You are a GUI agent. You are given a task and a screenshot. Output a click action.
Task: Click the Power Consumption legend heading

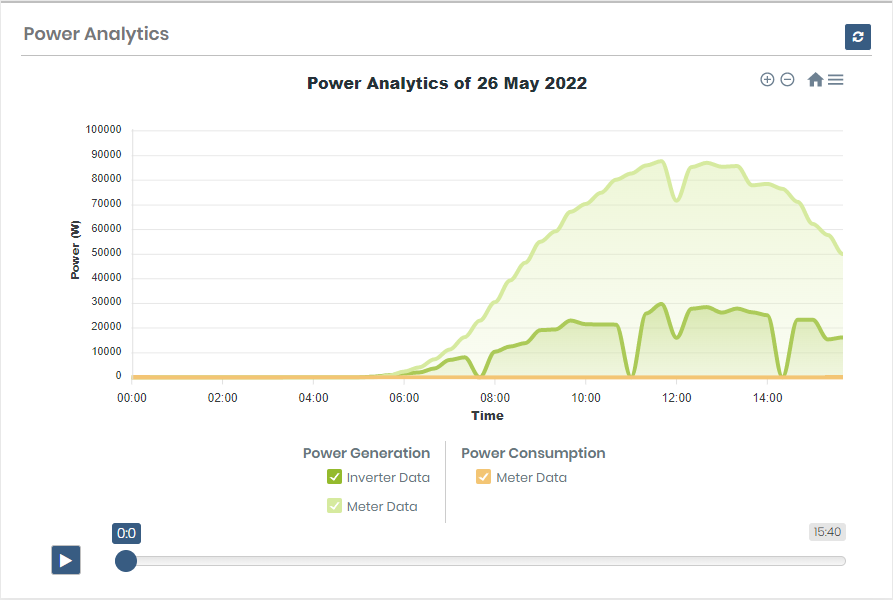pyautogui.click(x=533, y=453)
